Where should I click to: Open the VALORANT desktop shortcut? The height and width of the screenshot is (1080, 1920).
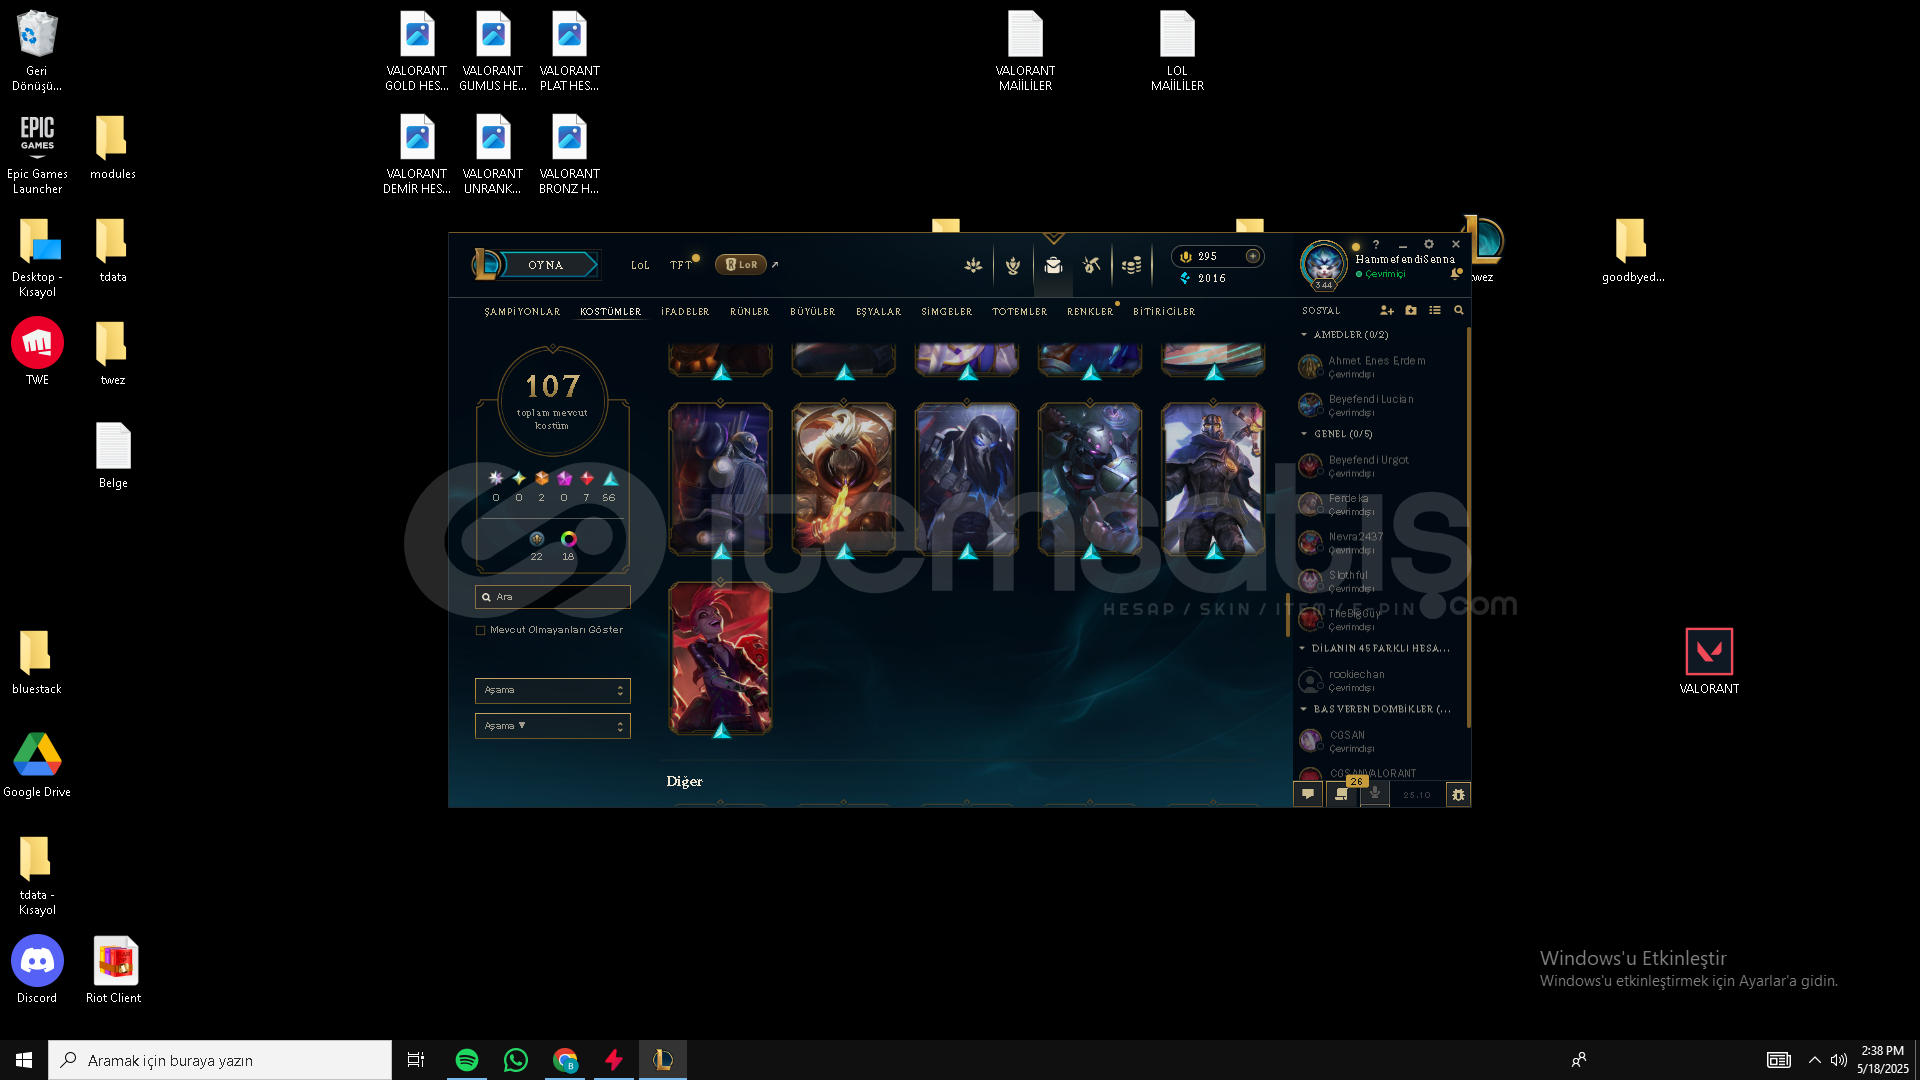pyautogui.click(x=1709, y=661)
